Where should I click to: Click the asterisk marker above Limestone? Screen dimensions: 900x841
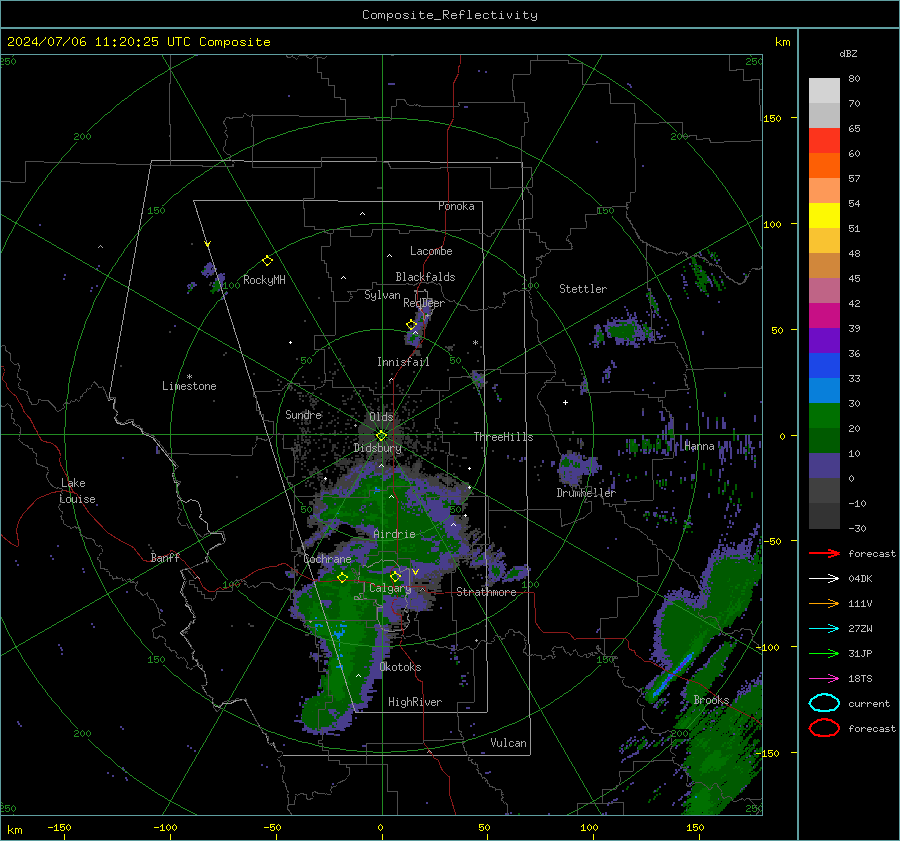point(189,377)
